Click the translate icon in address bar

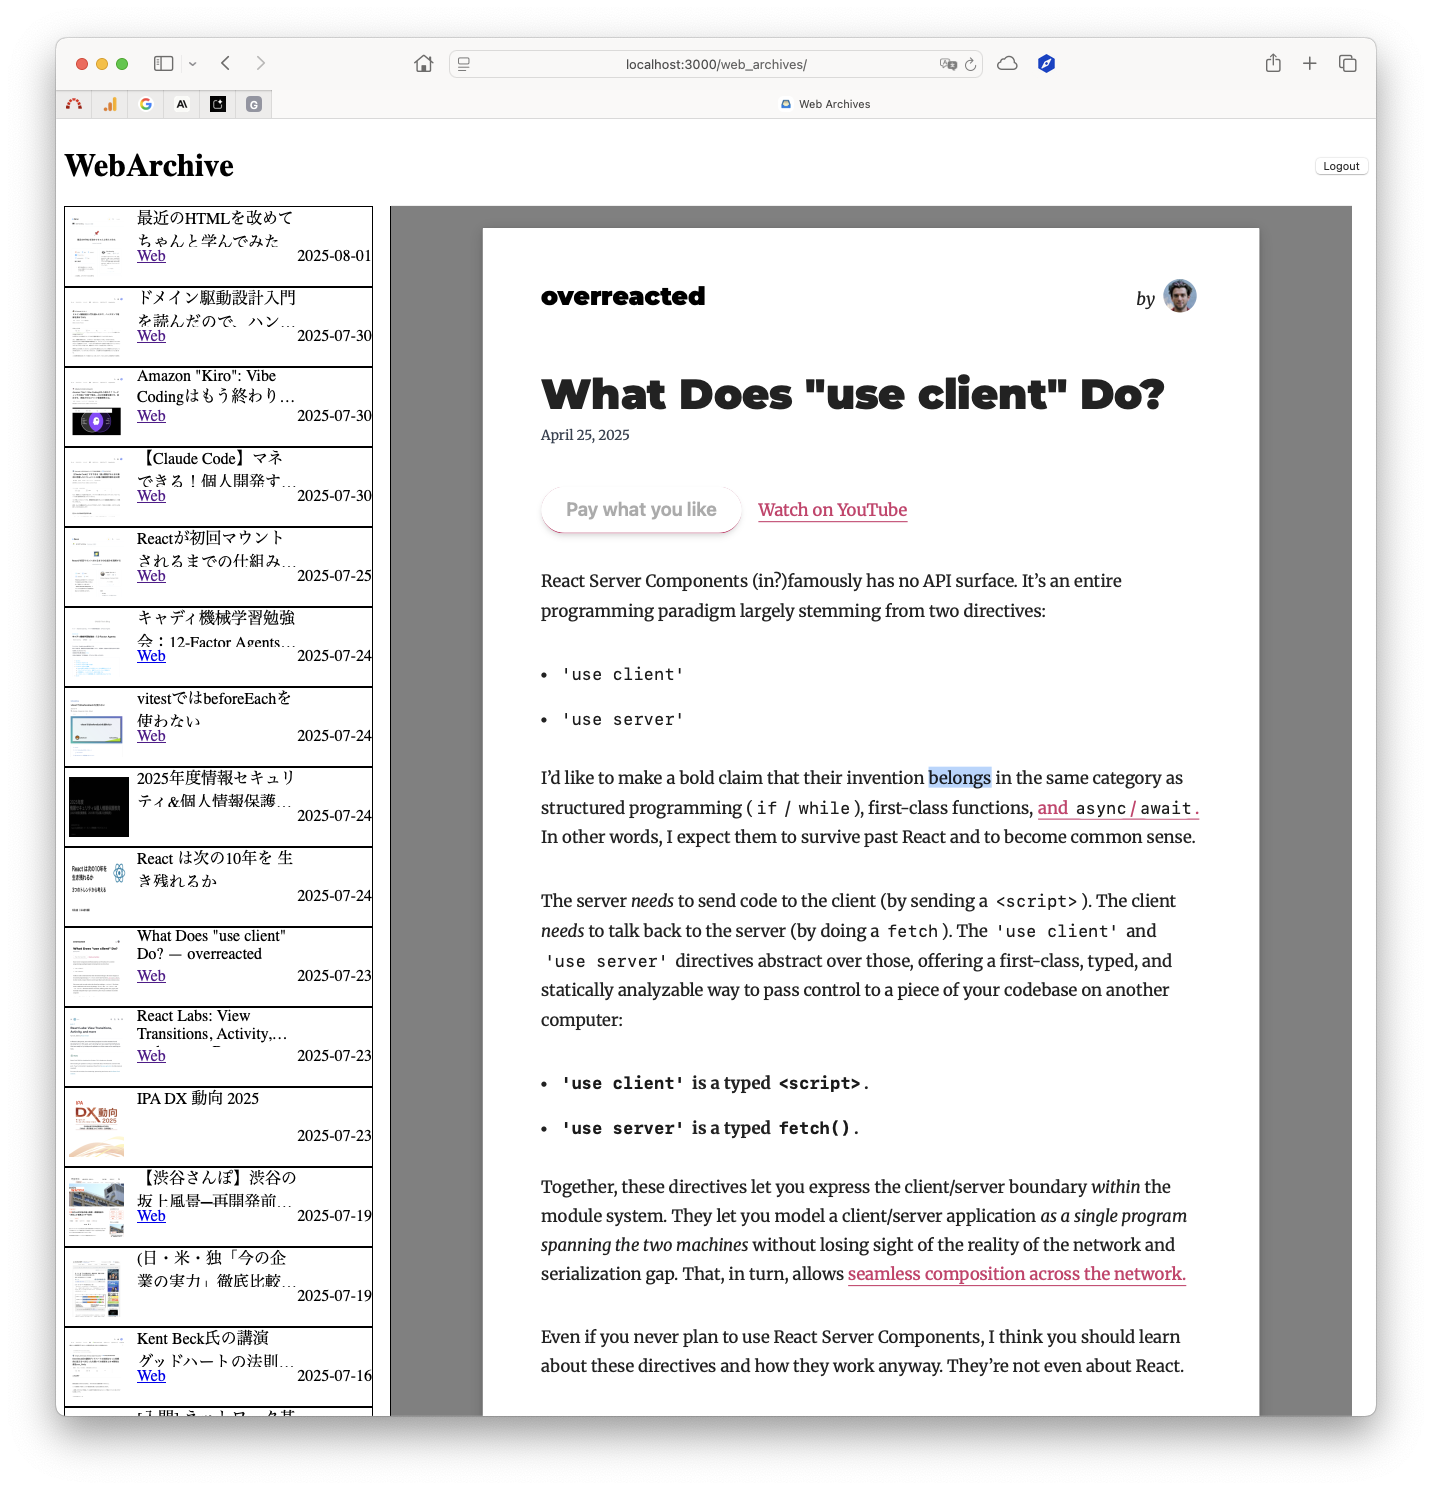[x=948, y=64]
